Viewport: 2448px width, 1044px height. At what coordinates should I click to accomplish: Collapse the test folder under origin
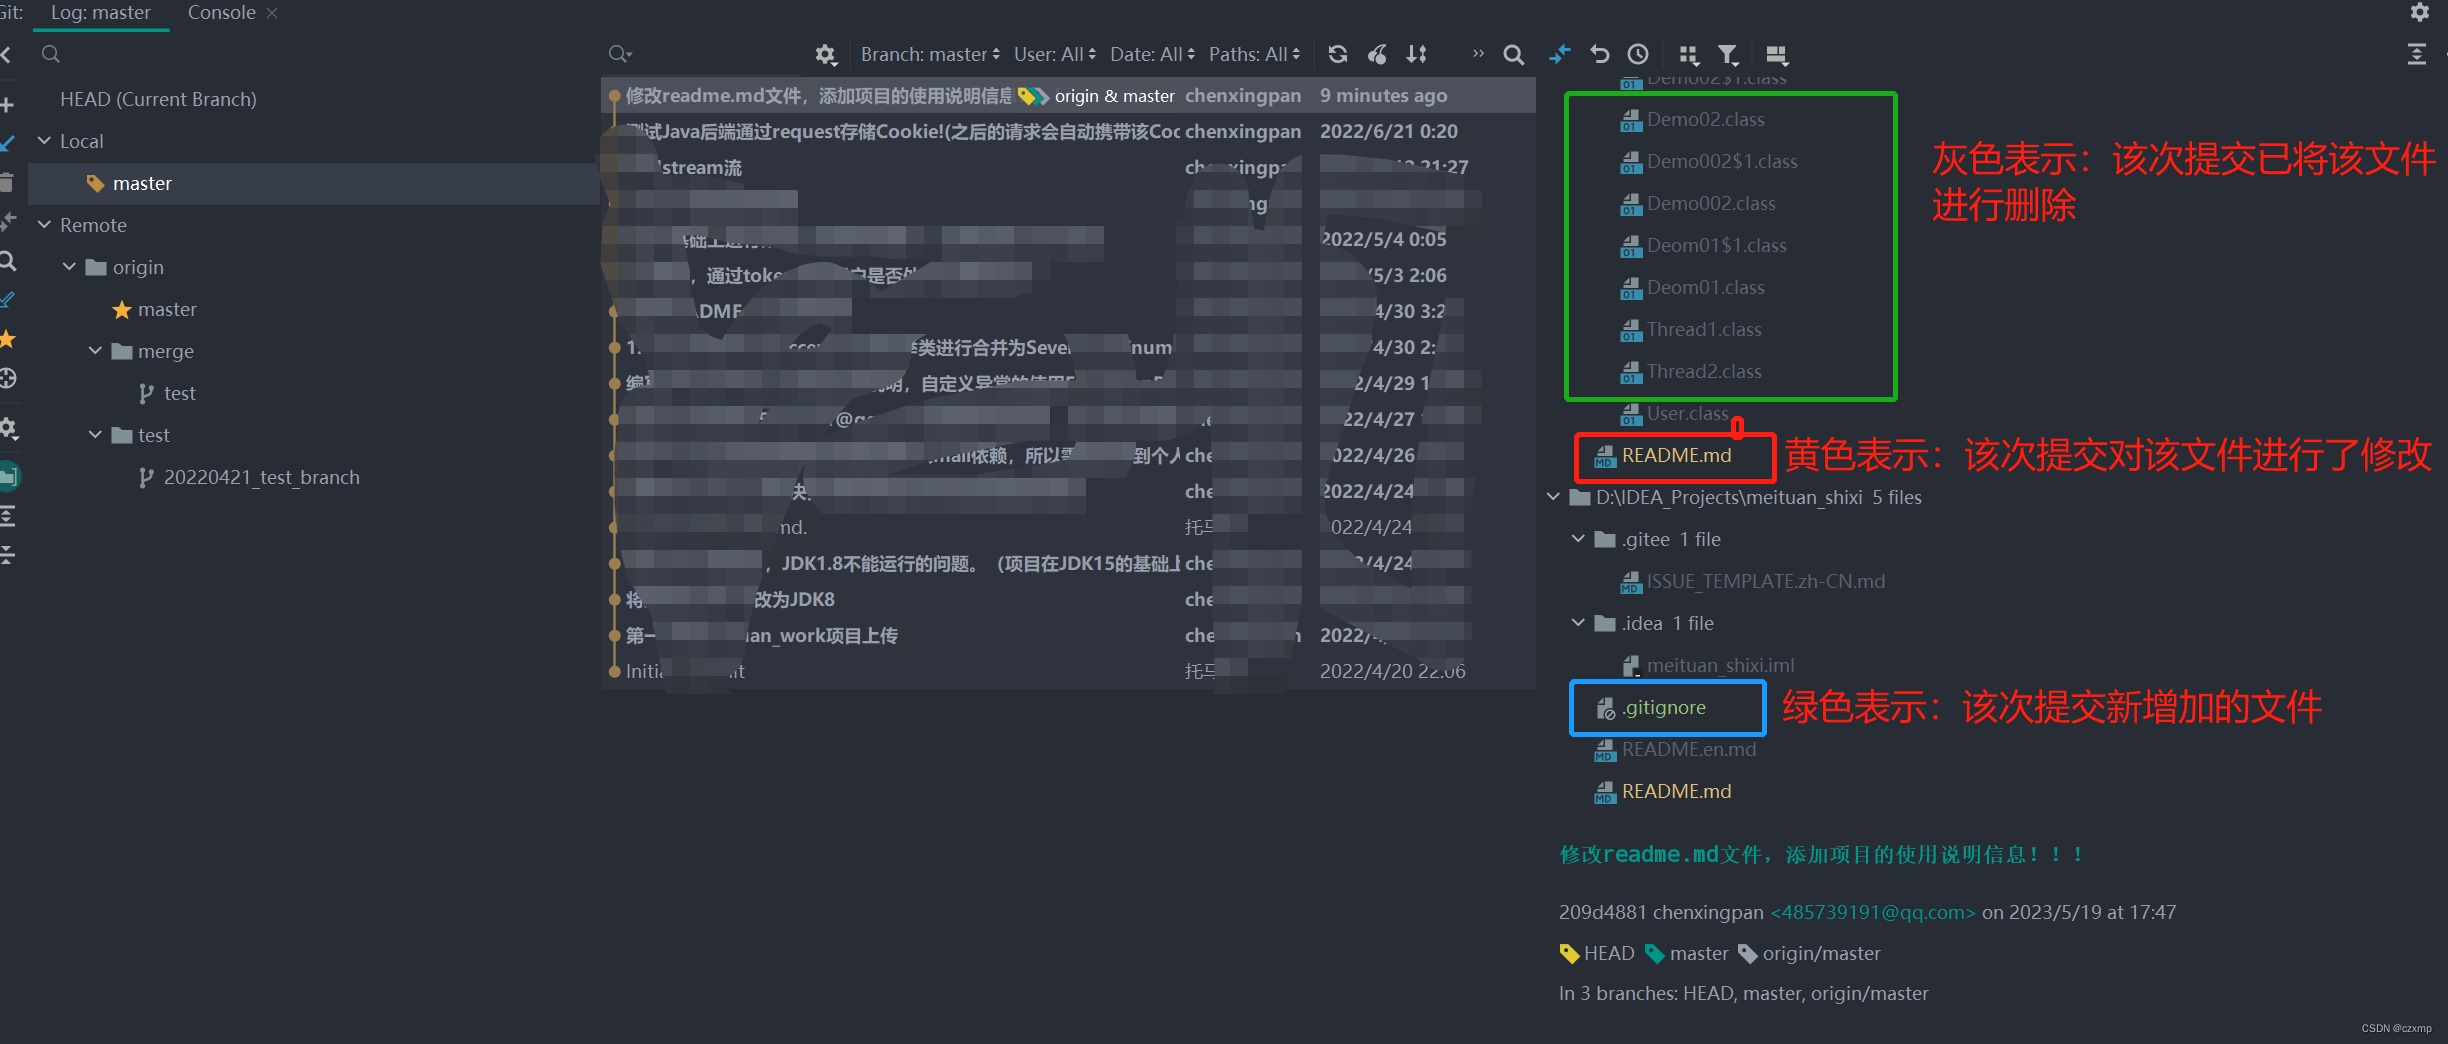point(95,435)
